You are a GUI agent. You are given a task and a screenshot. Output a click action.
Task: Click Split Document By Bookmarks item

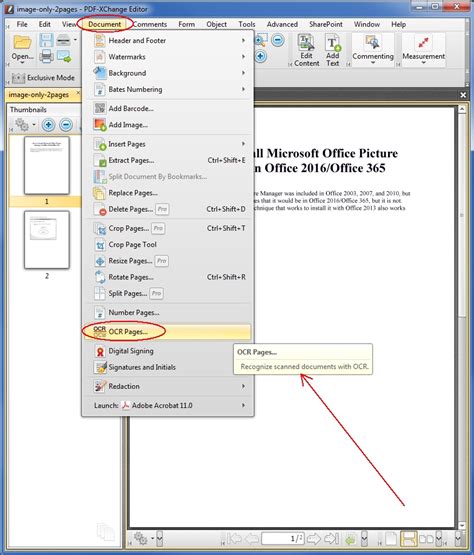point(167,177)
